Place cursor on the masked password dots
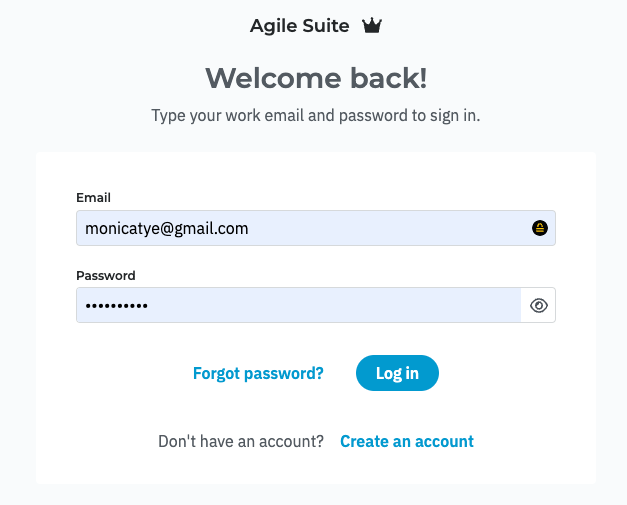Screen dimensions: 627x505 (116, 306)
